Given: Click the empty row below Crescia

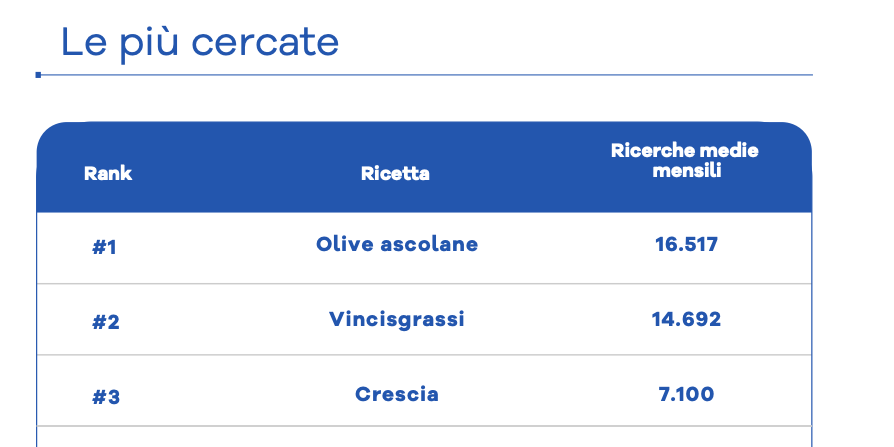Looking at the screenshot, I should (424, 437).
